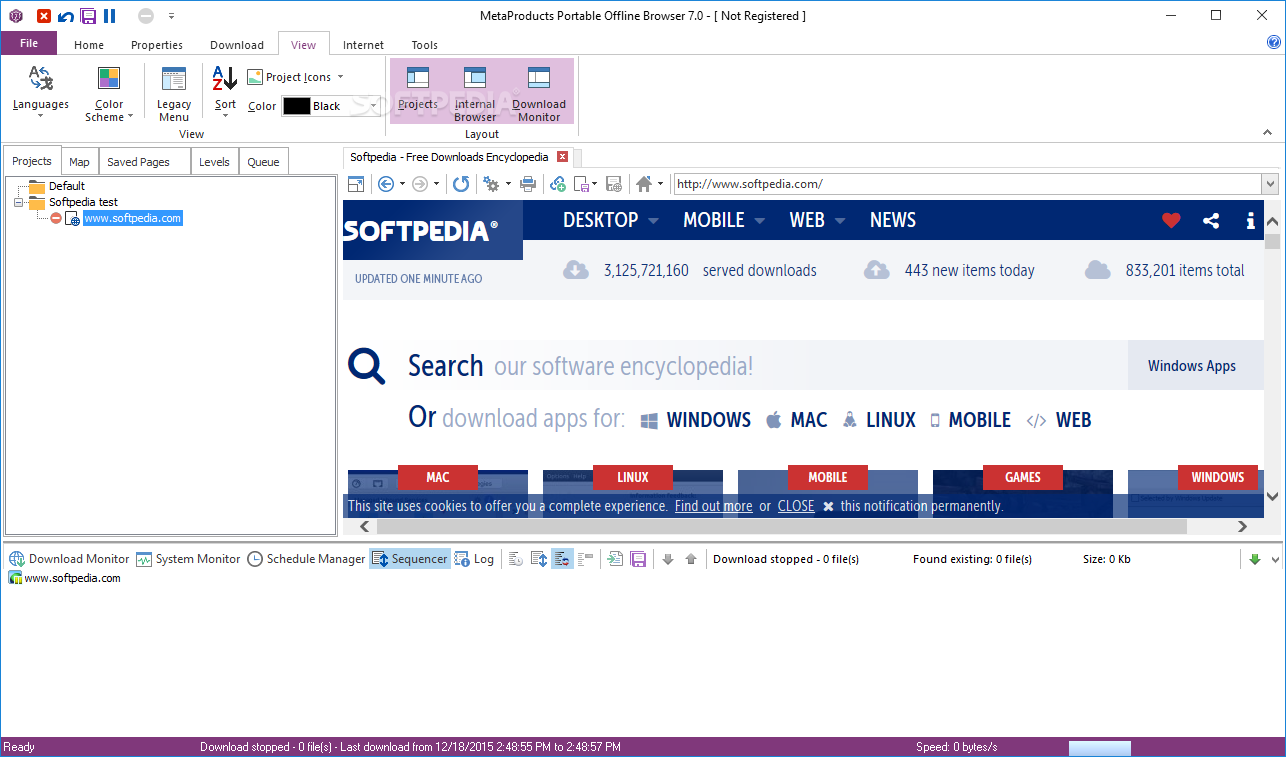Viewport: 1286px width, 757px height.
Task: Open the Schedule Manager panel tab
Action: click(x=306, y=559)
